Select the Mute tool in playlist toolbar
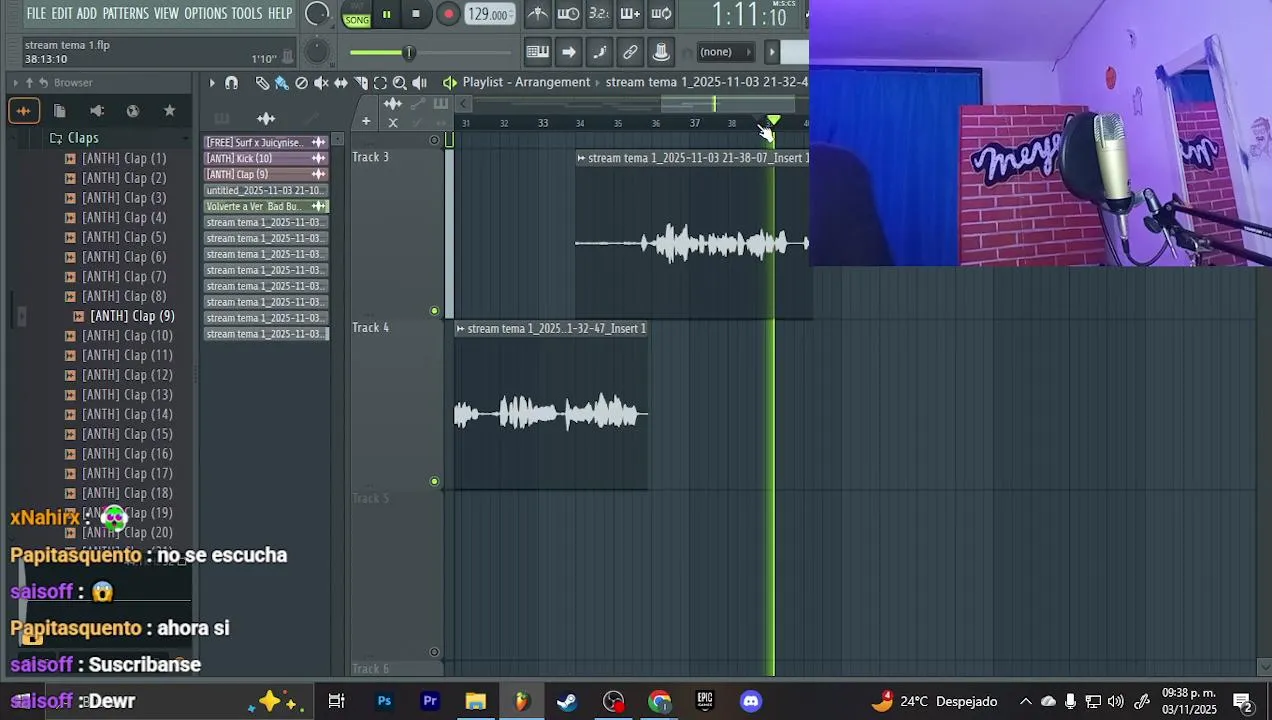 [321, 83]
